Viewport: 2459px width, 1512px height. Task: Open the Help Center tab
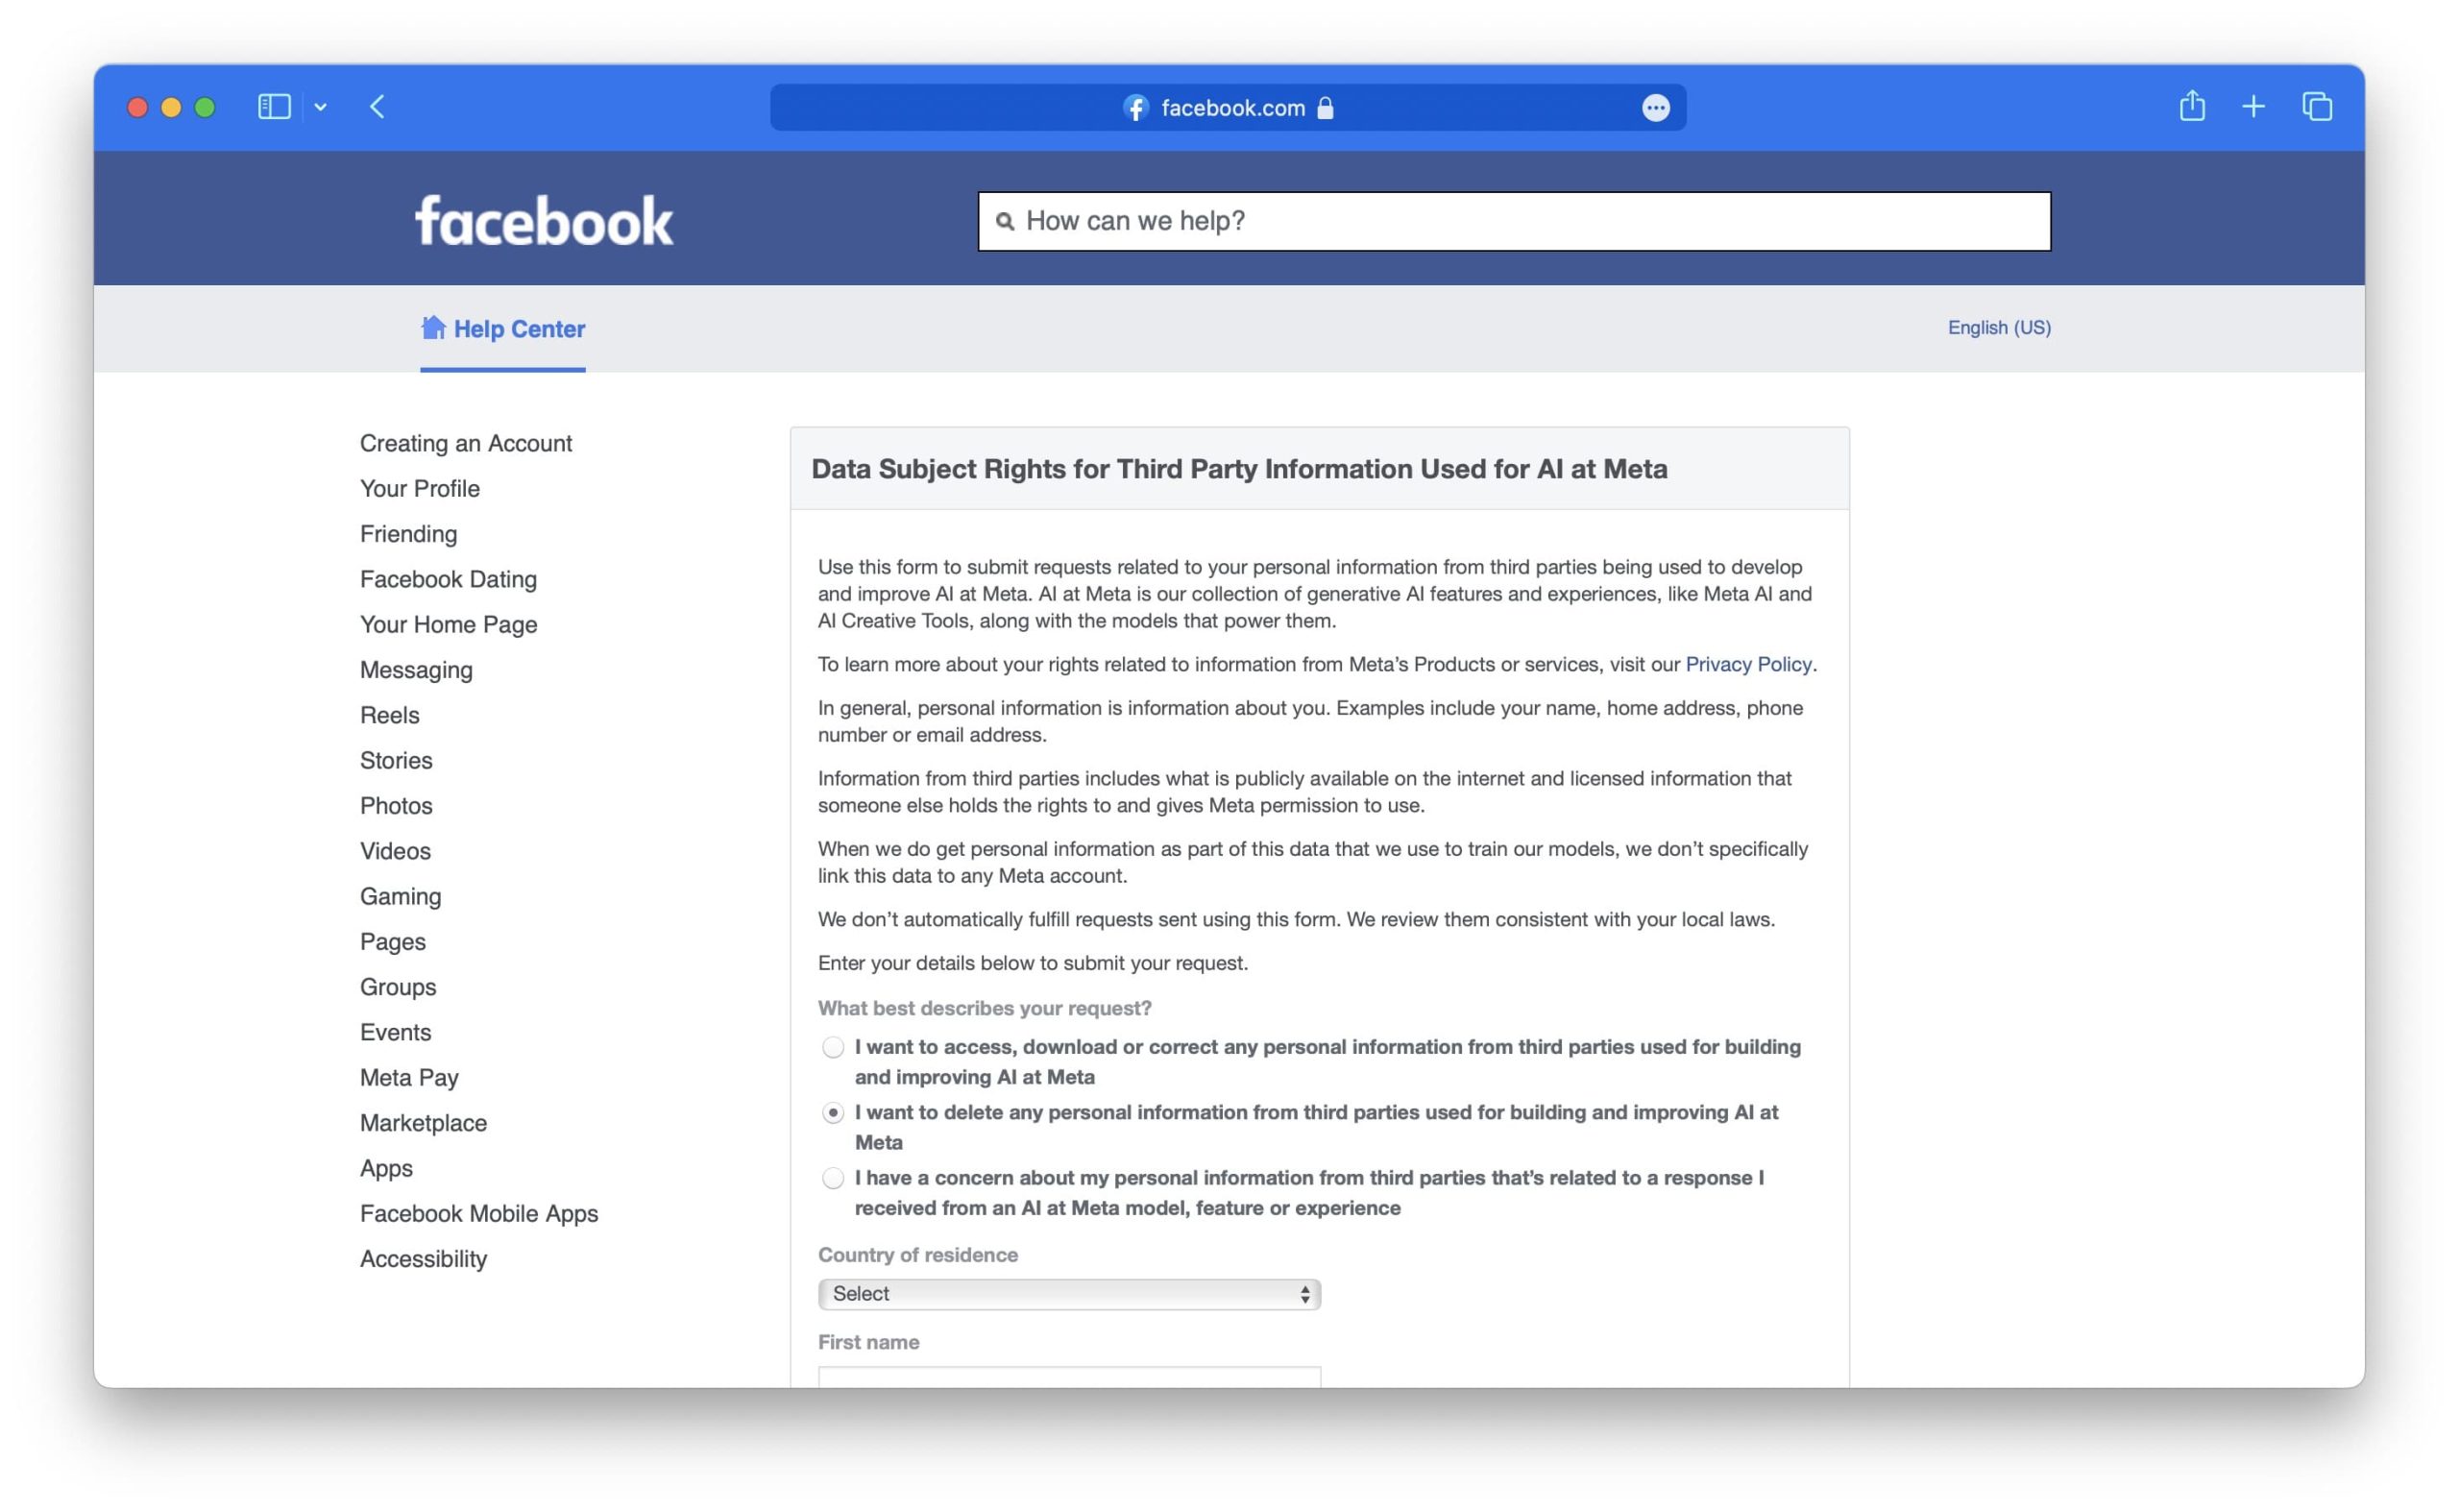click(x=518, y=329)
